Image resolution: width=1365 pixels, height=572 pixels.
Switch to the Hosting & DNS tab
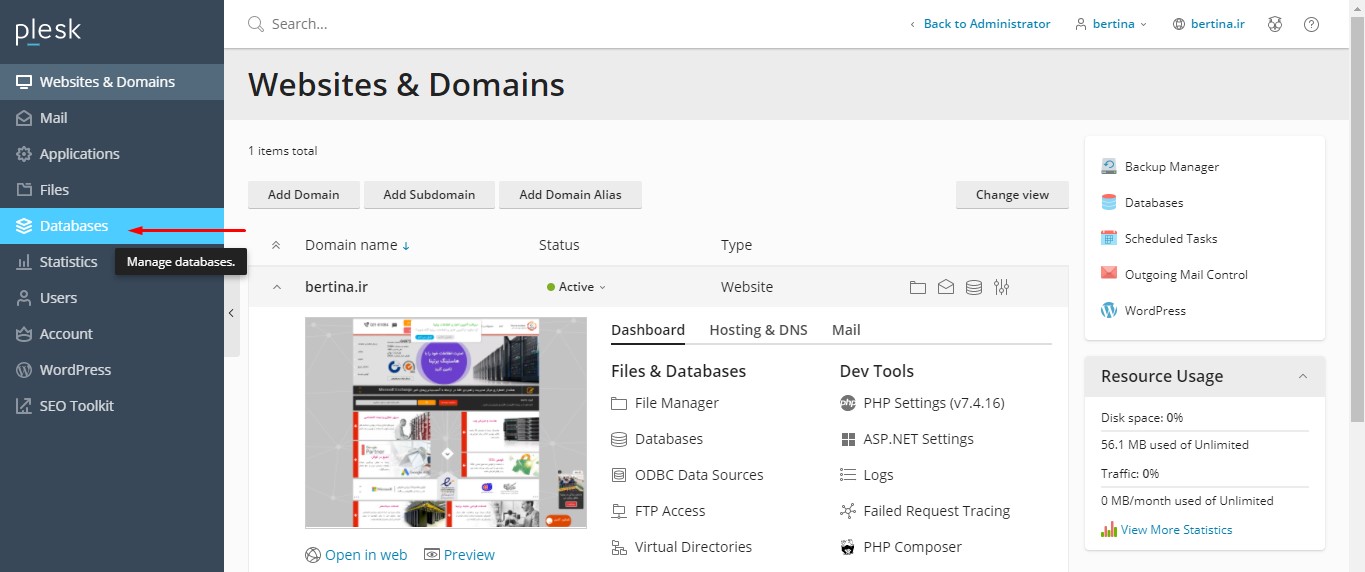758,330
